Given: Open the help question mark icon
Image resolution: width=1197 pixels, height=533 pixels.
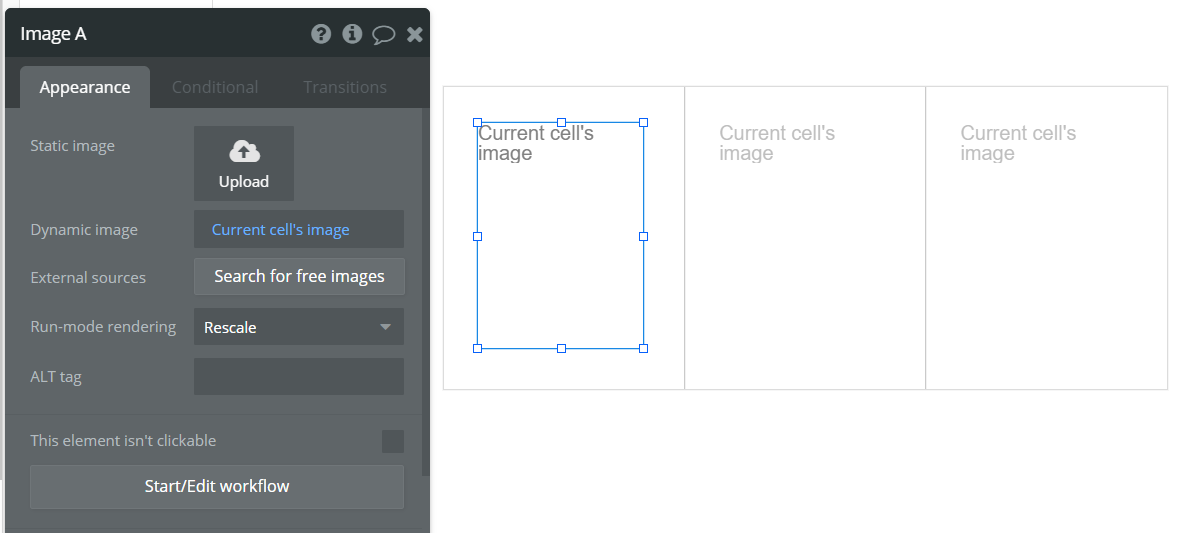Looking at the screenshot, I should point(321,34).
